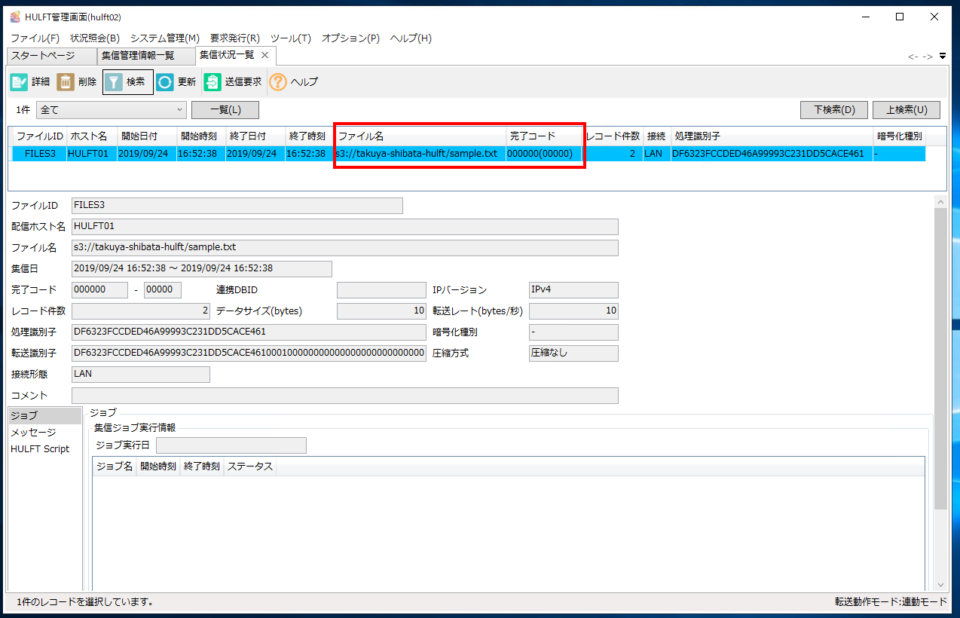The height and width of the screenshot is (618, 960).
Task: Click the 集信日 date range field
Action: [201, 268]
